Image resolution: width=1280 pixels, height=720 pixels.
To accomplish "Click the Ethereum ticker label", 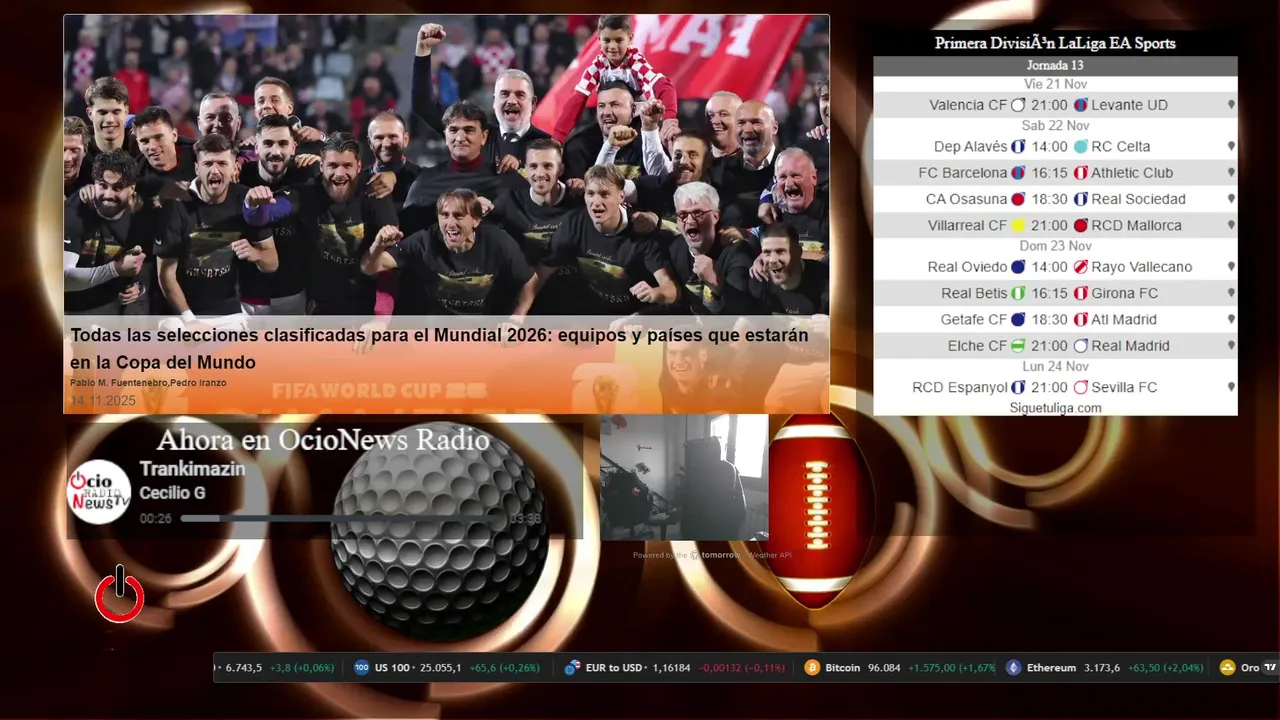I will point(1051,668).
